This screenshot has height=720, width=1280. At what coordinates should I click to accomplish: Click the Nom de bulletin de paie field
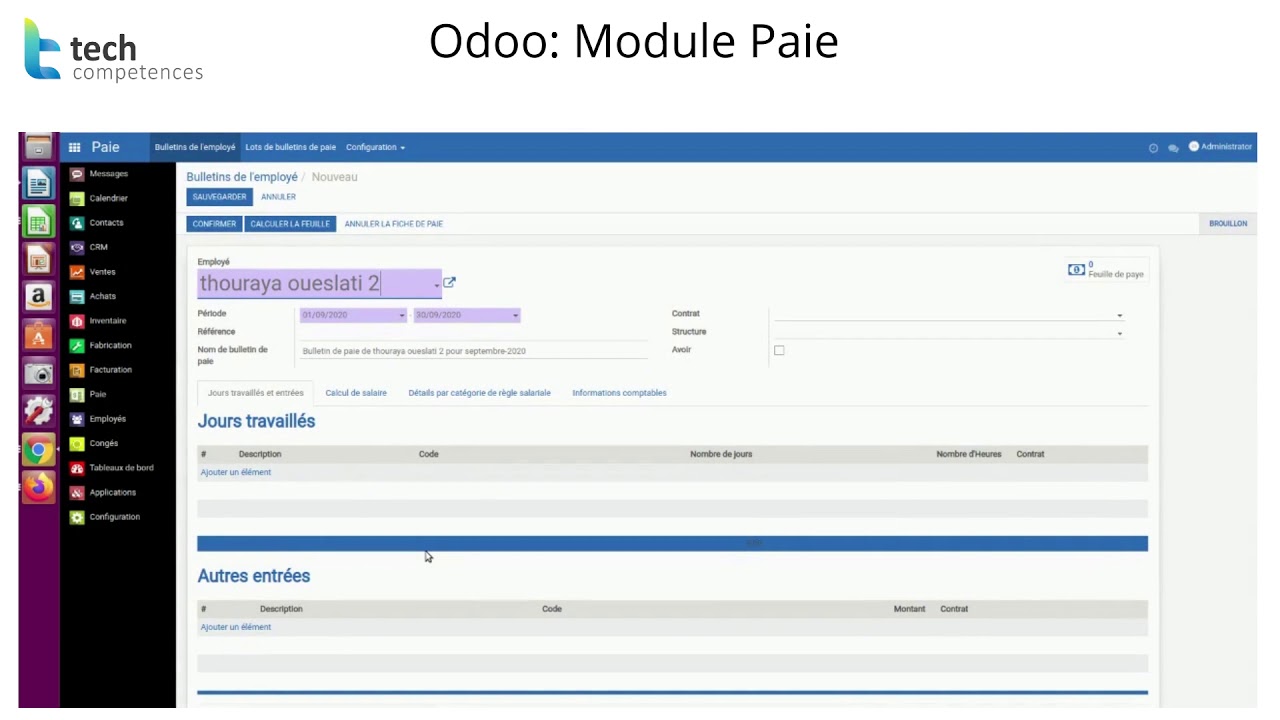pos(474,351)
